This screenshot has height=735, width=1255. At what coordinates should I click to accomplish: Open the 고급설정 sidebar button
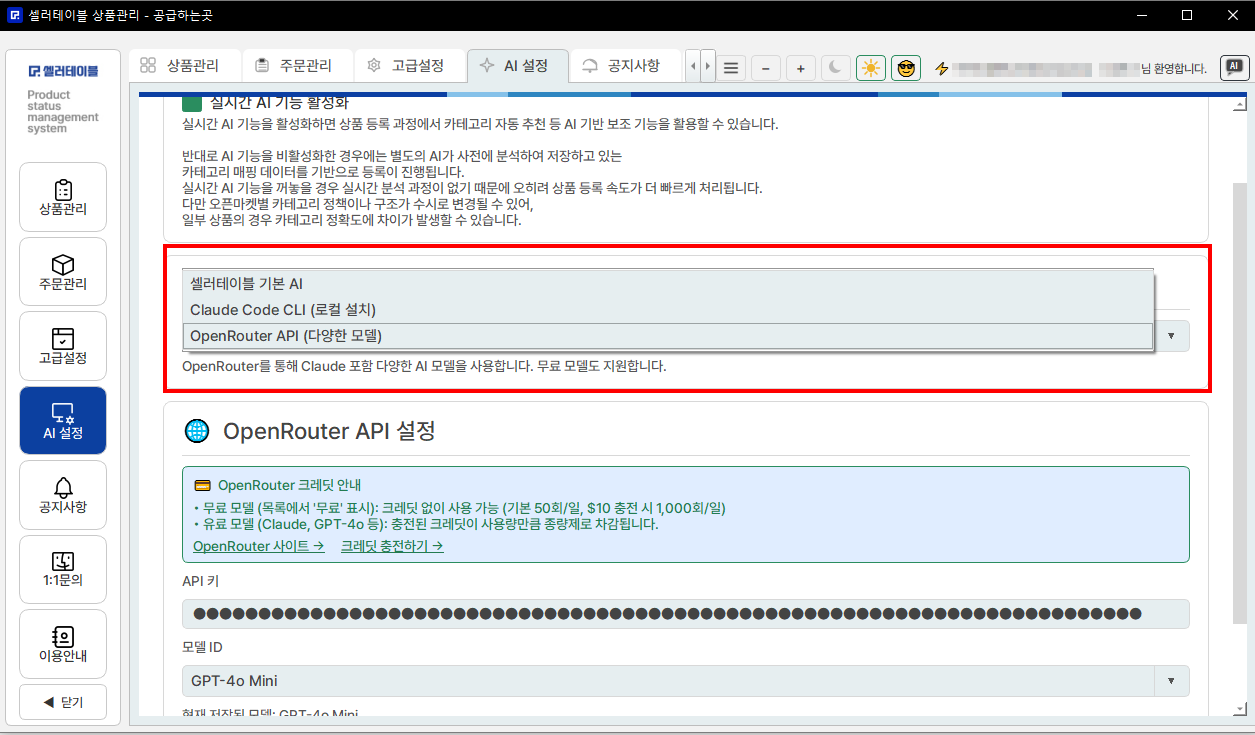63,346
